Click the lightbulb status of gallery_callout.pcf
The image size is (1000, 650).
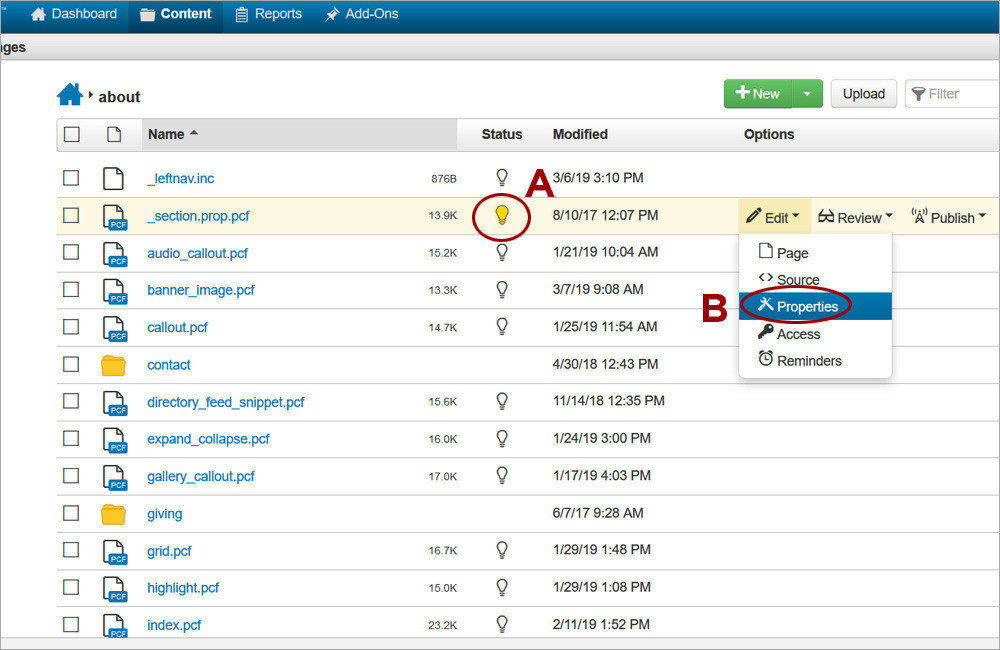point(502,475)
